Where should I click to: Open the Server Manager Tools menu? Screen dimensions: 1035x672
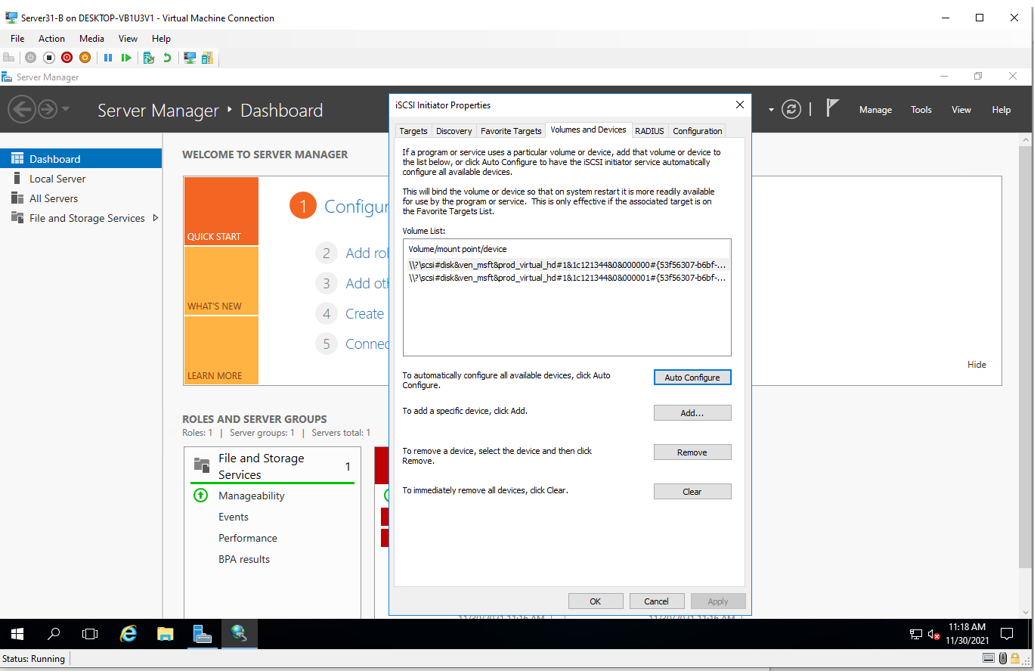coord(921,110)
